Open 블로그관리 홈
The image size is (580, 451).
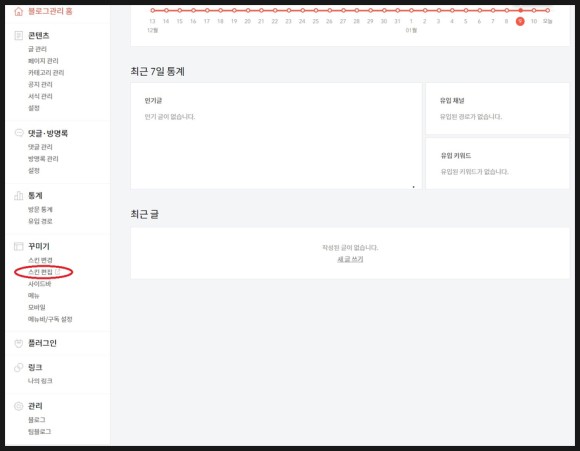pos(50,11)
